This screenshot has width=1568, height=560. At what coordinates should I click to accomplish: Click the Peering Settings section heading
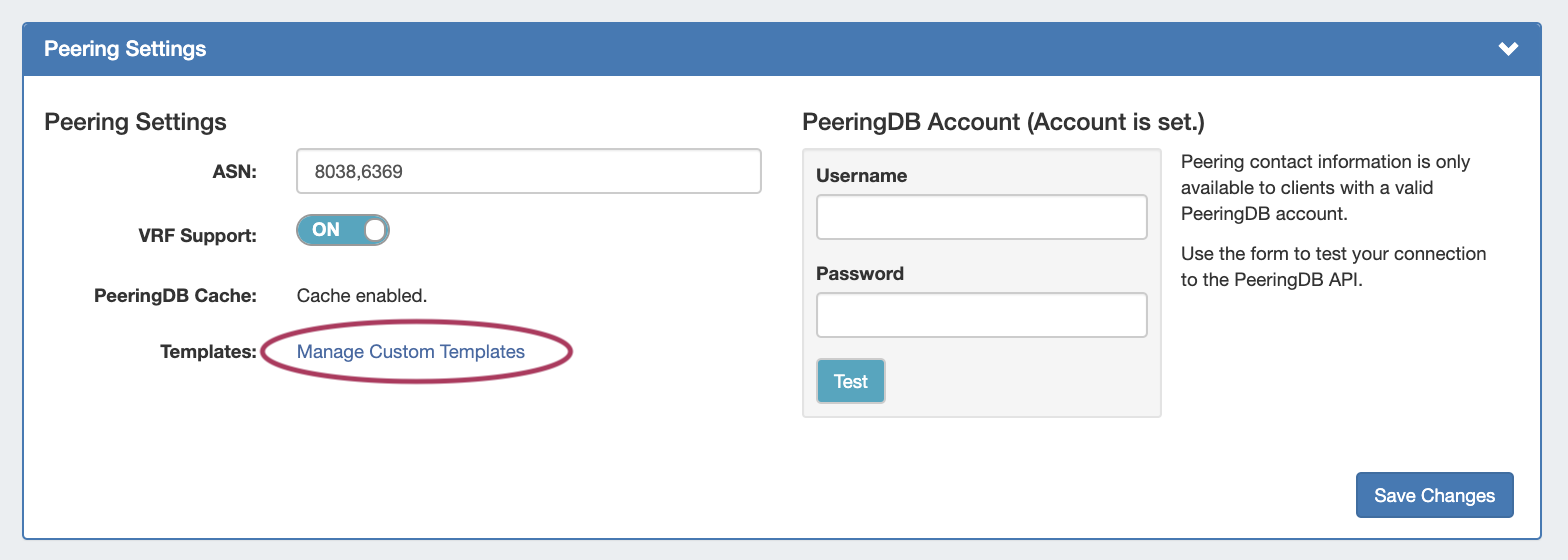coord(135,122)
